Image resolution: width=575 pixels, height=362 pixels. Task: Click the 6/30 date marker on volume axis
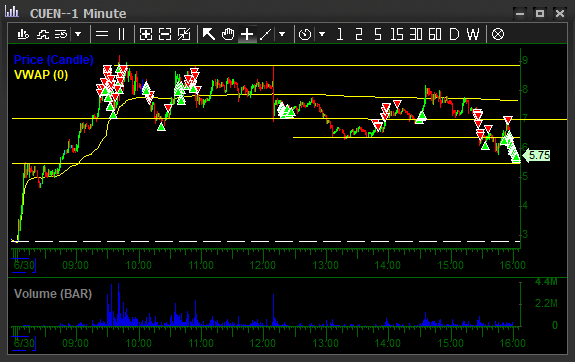tap(24, 343)
